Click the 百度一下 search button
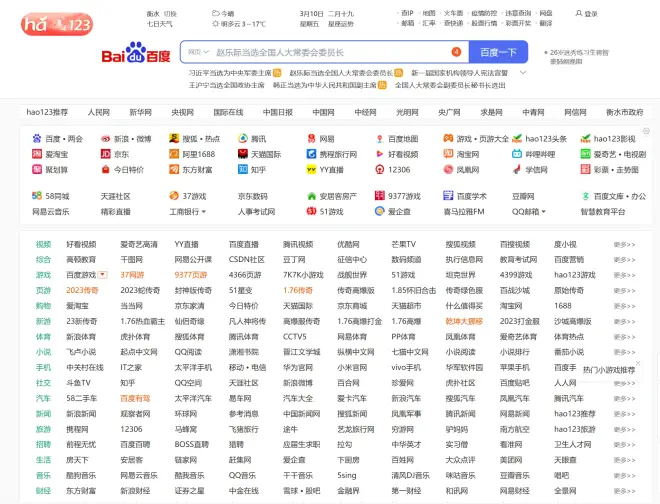 [498, 52]
